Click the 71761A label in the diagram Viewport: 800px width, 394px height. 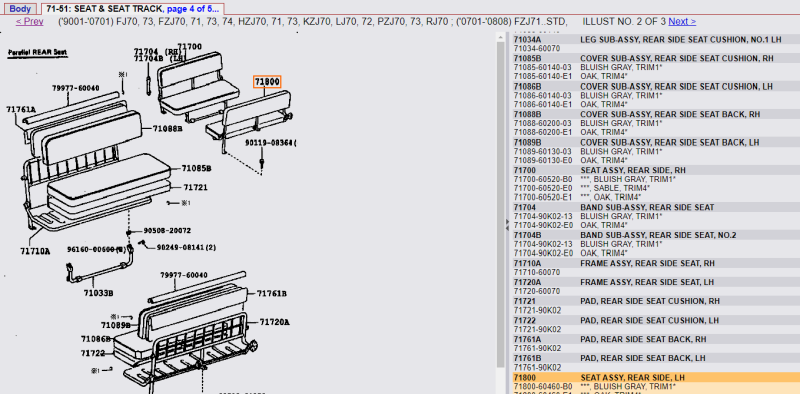(21, 109)
